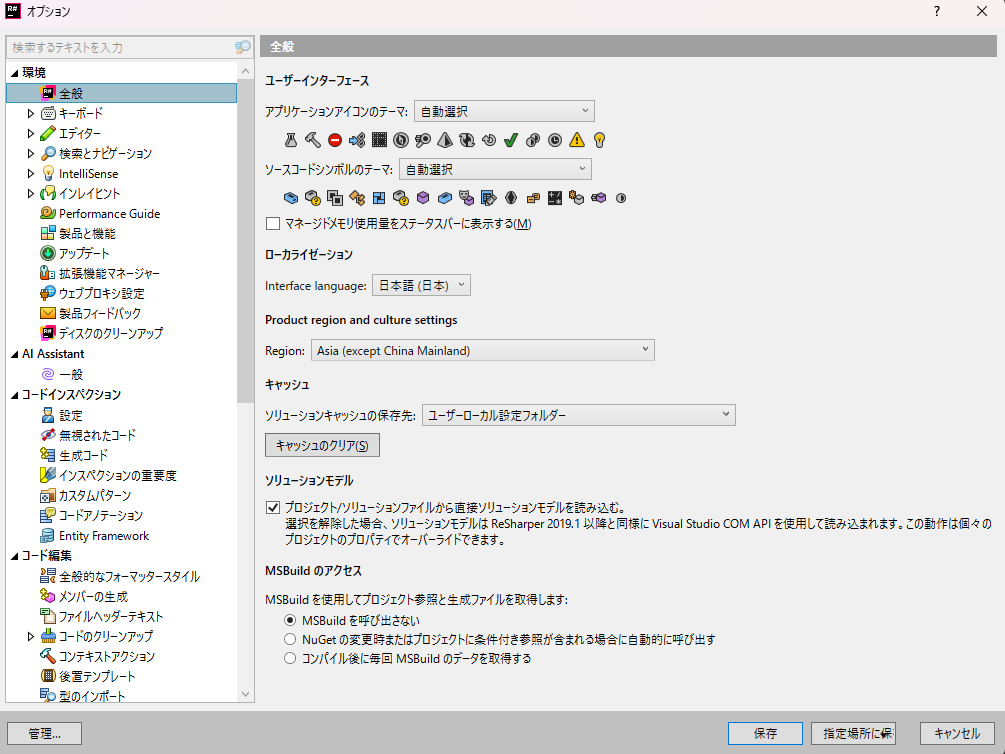The height and width of the screenshot is (754, 1005).
Task: Collapse the 環境 tree section
Action: [x=14, y=73]
